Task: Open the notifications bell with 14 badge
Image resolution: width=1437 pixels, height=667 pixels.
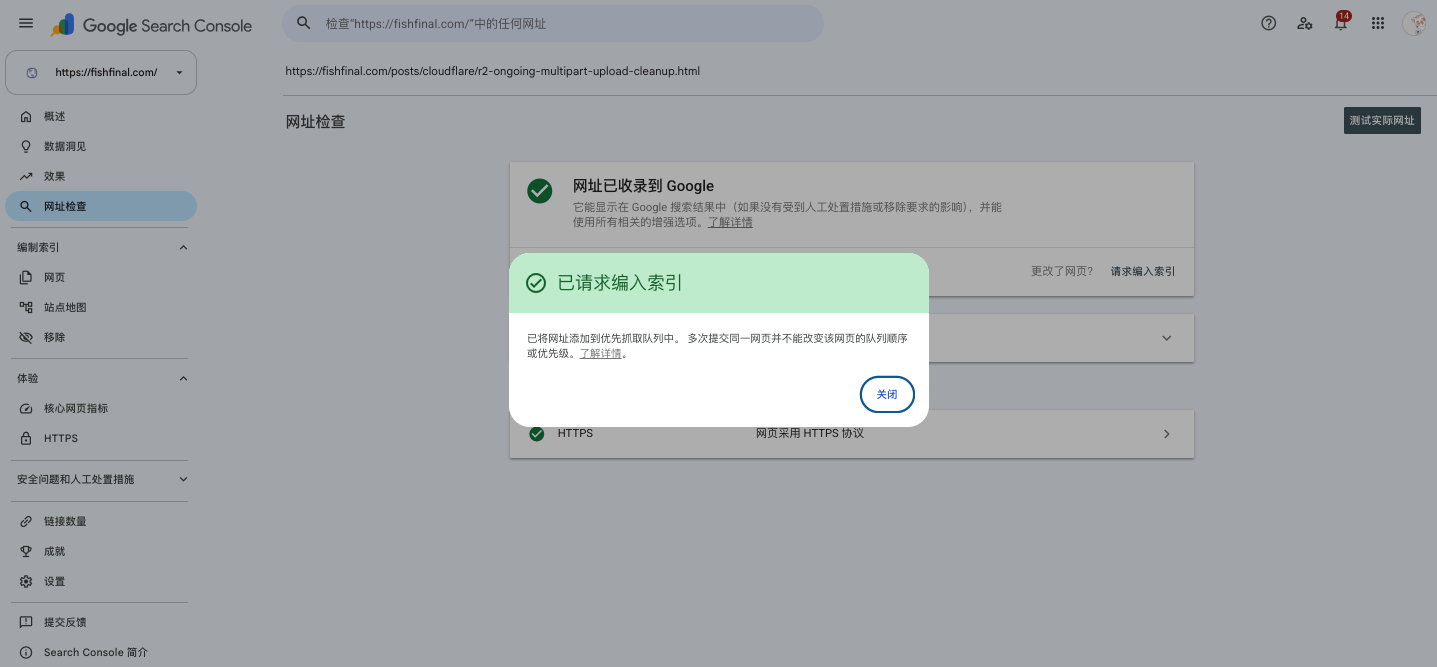Action: point(1341,22)
